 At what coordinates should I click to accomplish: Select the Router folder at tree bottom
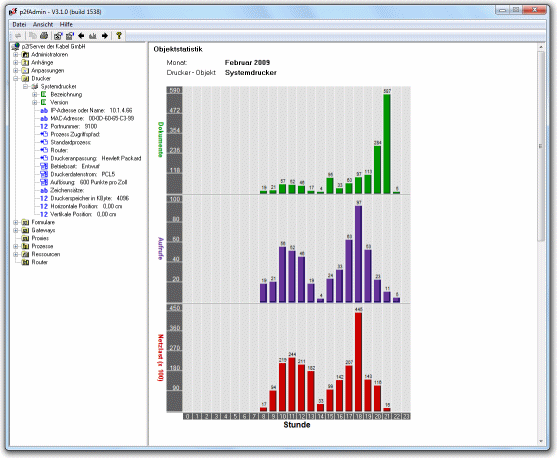[39, 262]
